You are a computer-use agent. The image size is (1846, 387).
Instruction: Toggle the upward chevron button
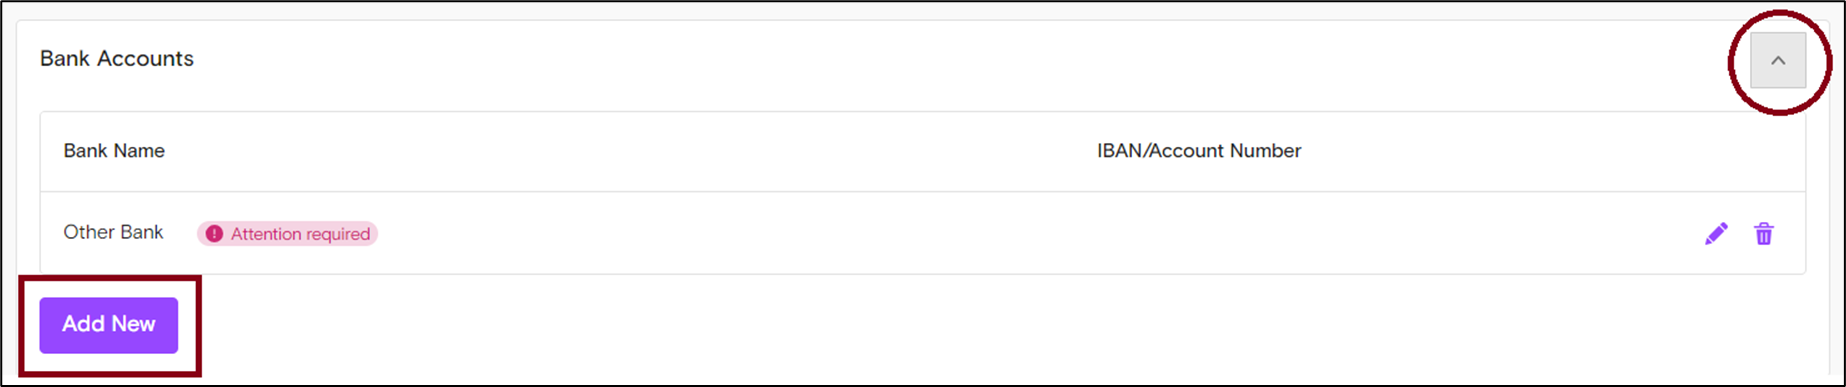tap(1778, 60)
